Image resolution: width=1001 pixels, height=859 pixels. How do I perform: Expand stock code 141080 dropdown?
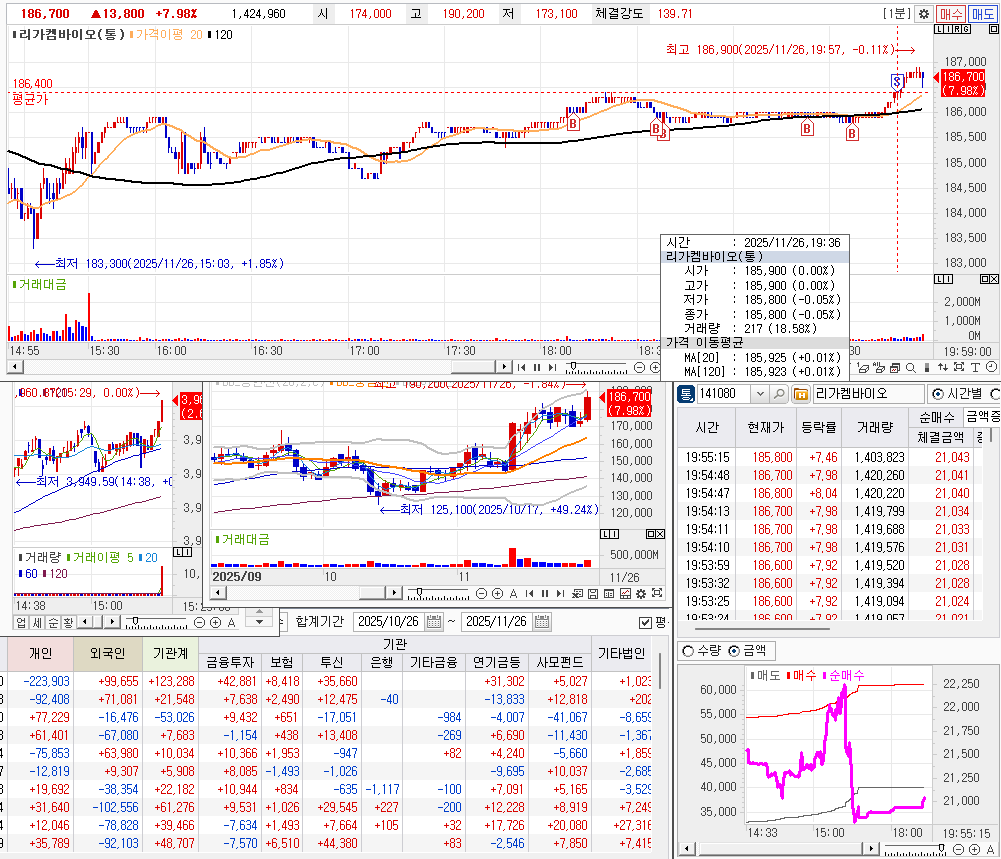pos(760,394)
